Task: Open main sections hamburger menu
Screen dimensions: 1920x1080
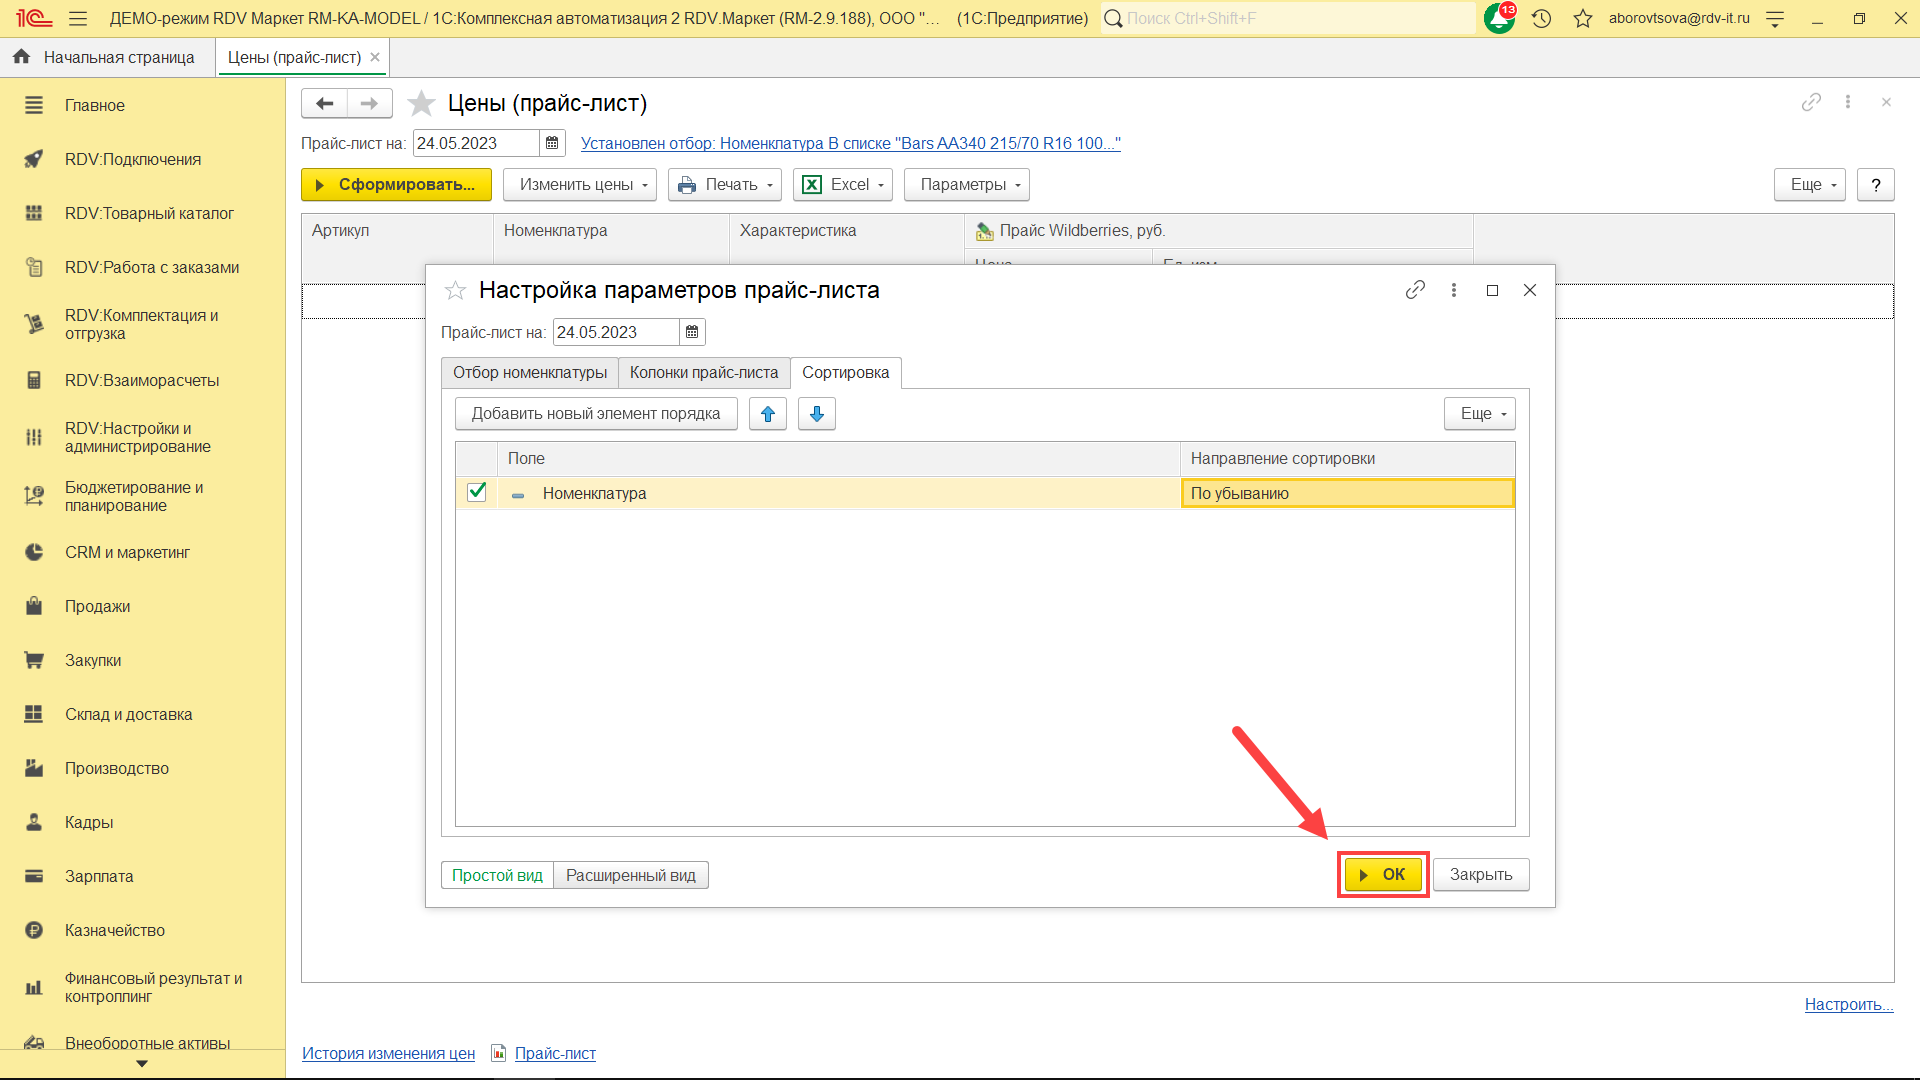Action: 78,18
